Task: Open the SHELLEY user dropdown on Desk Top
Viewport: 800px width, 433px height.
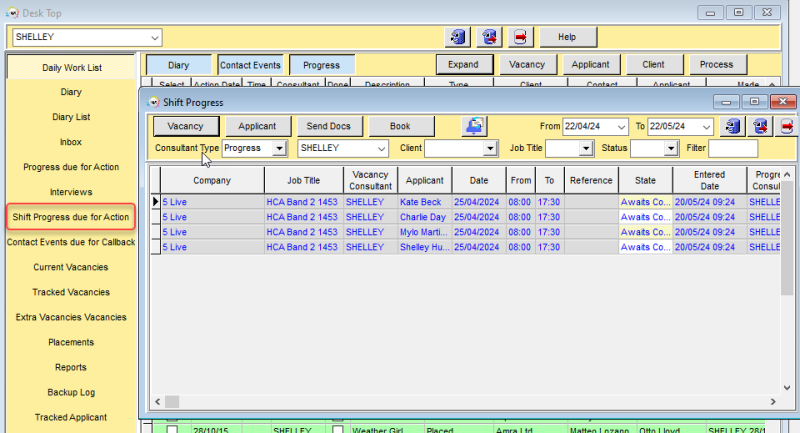Action: (155, 37)
